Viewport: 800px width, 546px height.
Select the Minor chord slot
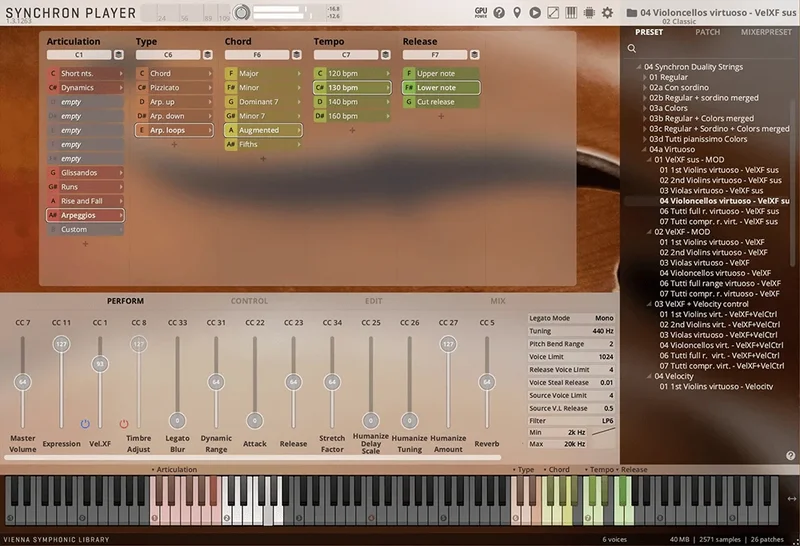pyautogui.click(x=263, y=88)
